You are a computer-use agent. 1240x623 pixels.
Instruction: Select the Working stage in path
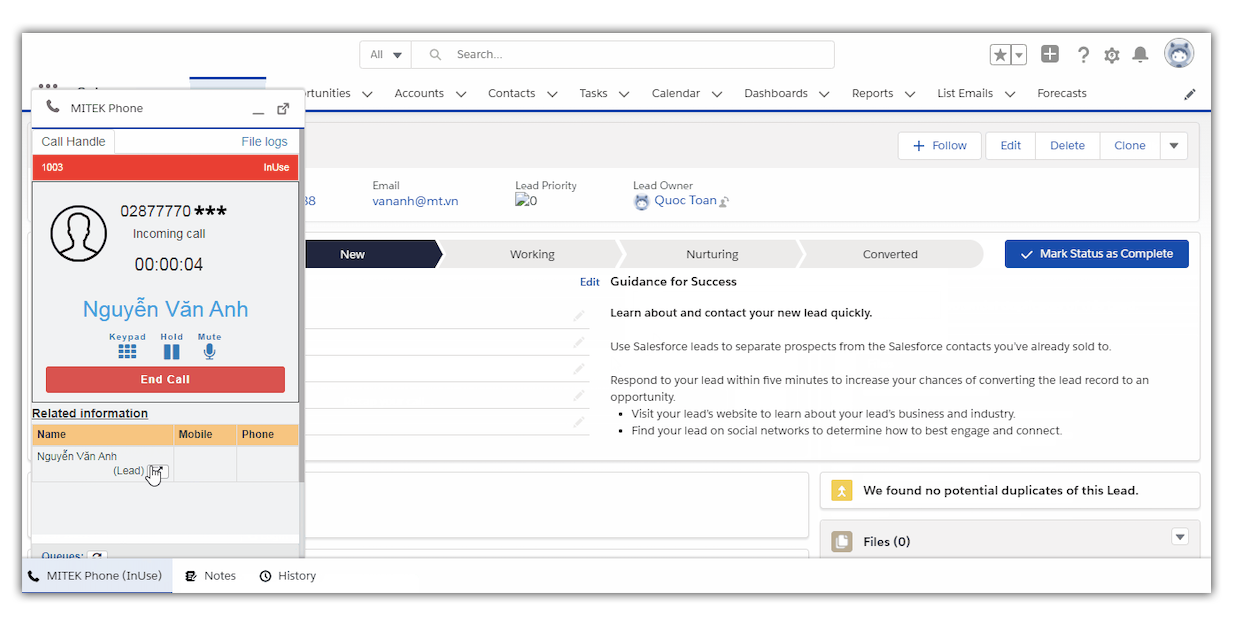click(532, 254)
